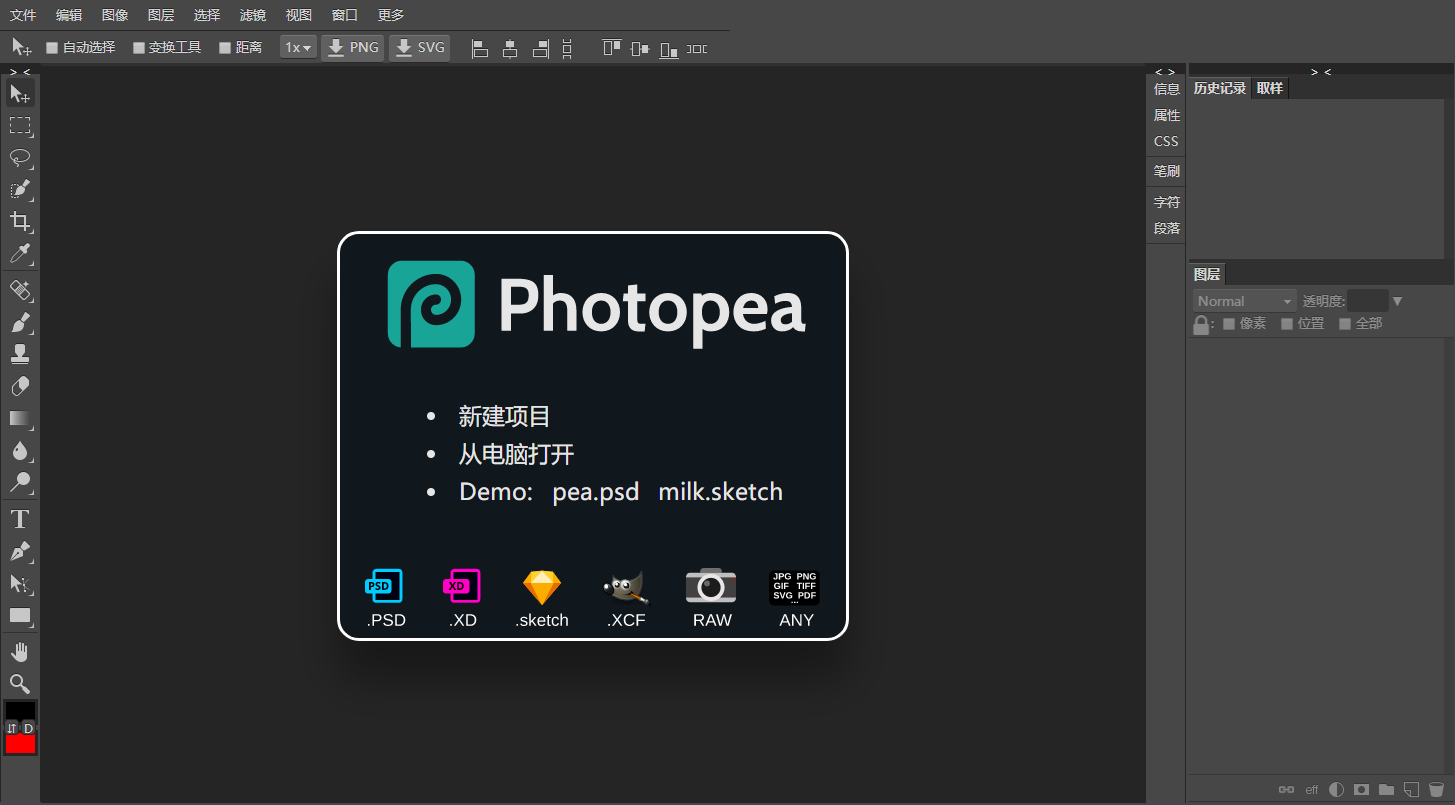Toggle the 距离 checkbox
Screen dimensions: 1455x805
point(225,48)
